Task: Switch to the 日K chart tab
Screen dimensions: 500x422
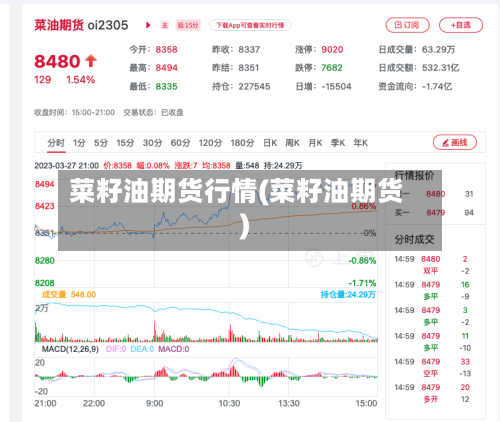Action: point(270,143)
